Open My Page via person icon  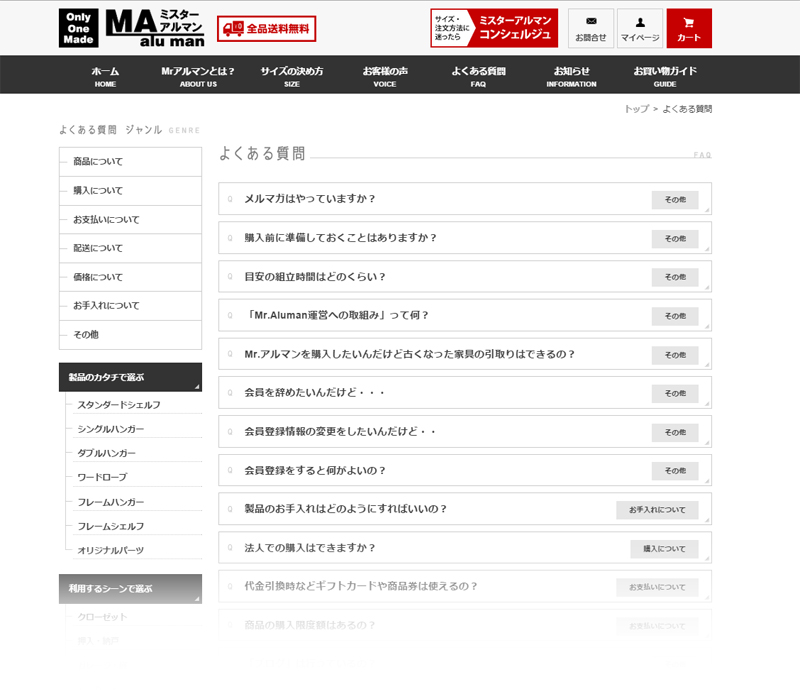click(x=639, y=28)
